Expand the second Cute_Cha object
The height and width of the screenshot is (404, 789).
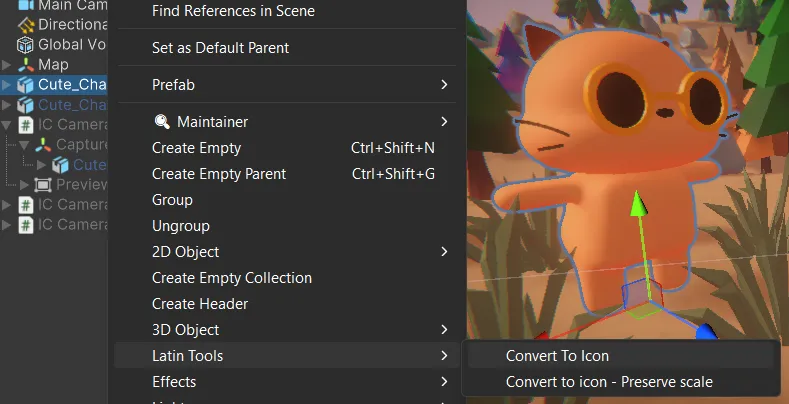pyautogui.click(x=7, y=105)
